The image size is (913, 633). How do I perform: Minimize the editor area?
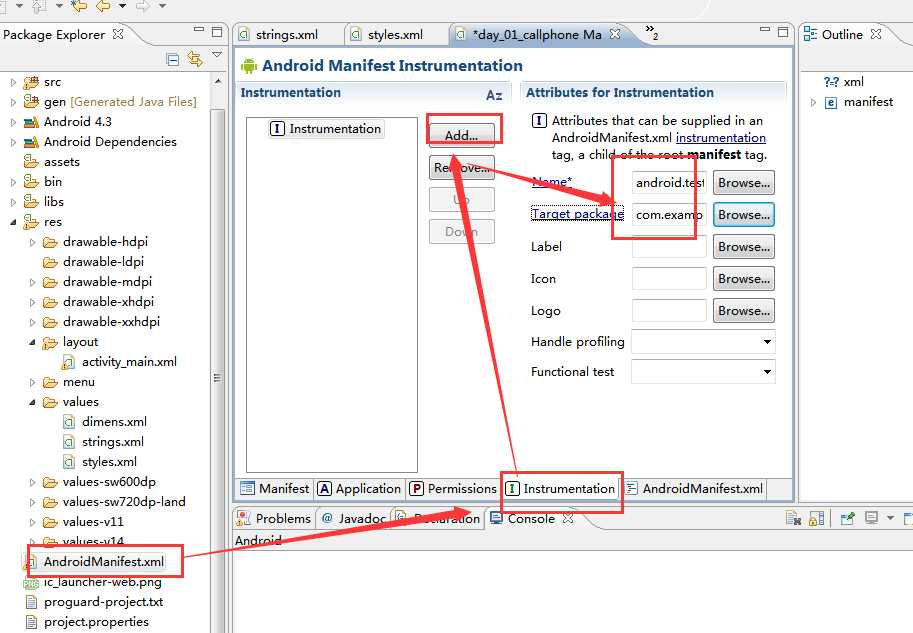765,29
